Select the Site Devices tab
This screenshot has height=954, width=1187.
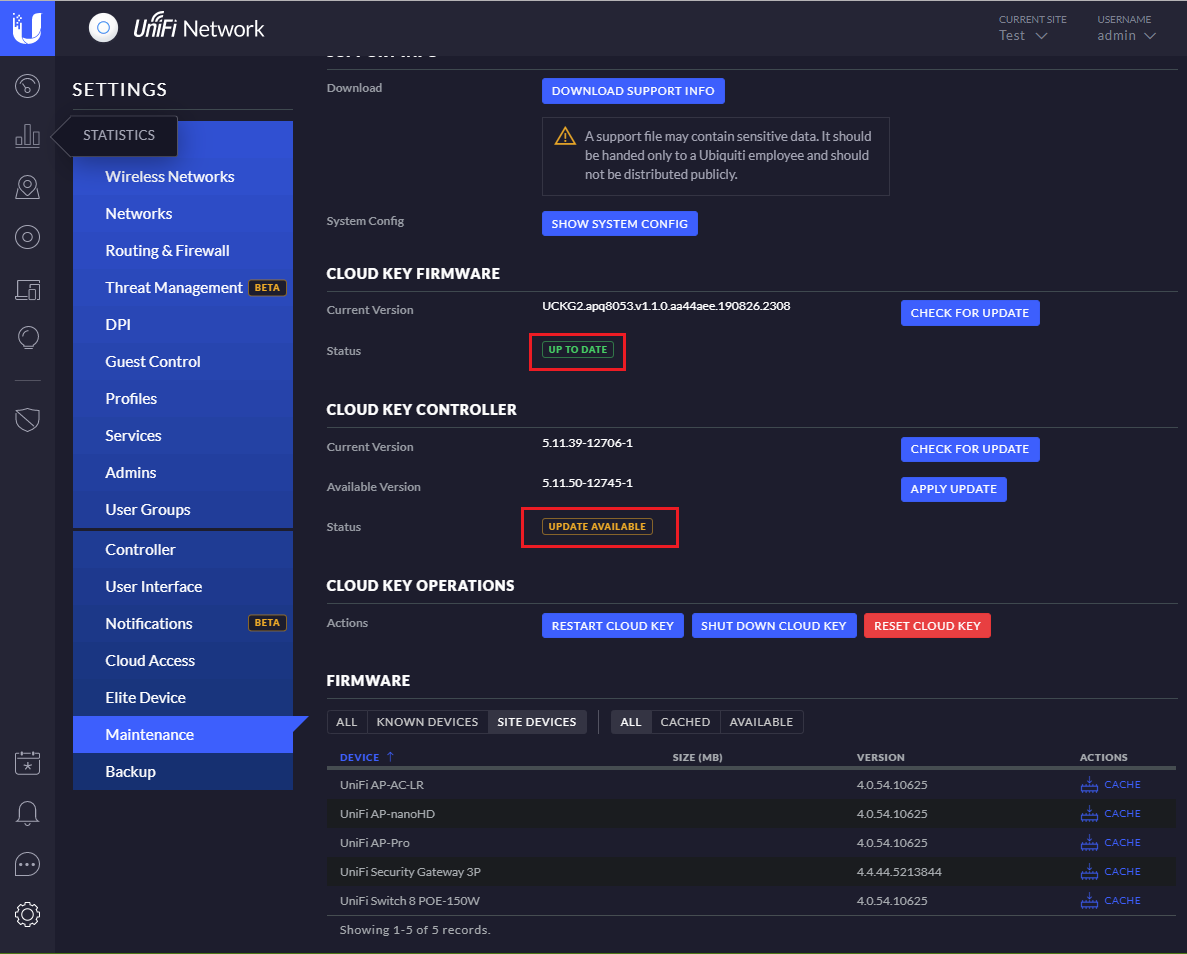tap(537, 722)
